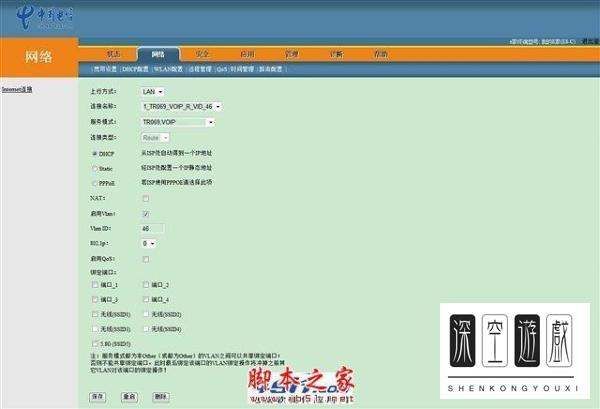Open the WLAN配置 submenu link

click(x=168, y=69)
